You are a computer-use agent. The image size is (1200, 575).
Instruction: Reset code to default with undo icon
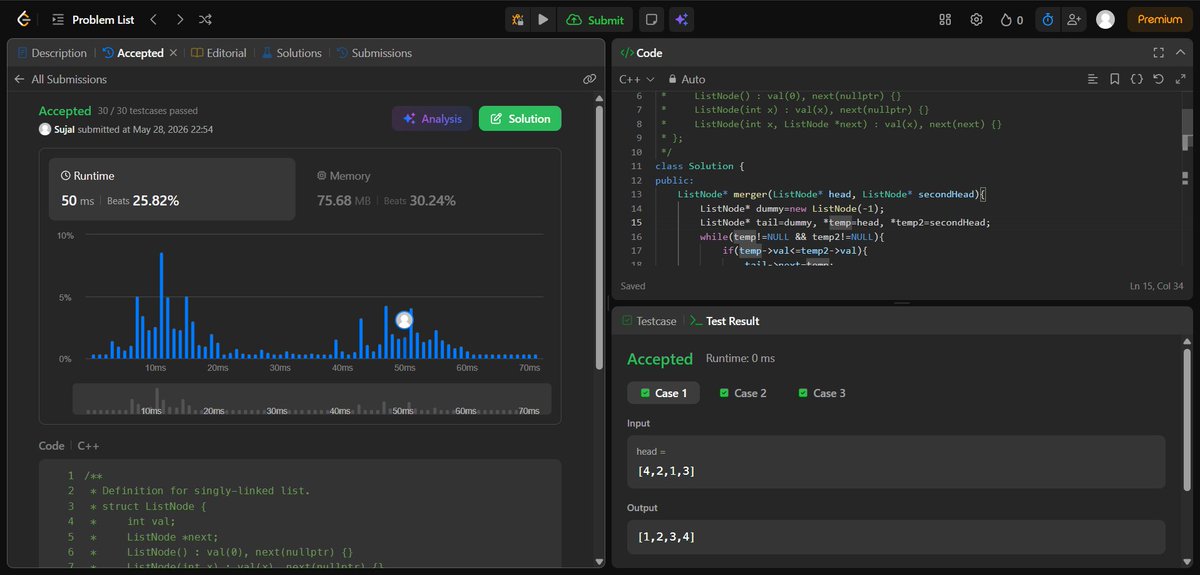[x=1158, y=79]
